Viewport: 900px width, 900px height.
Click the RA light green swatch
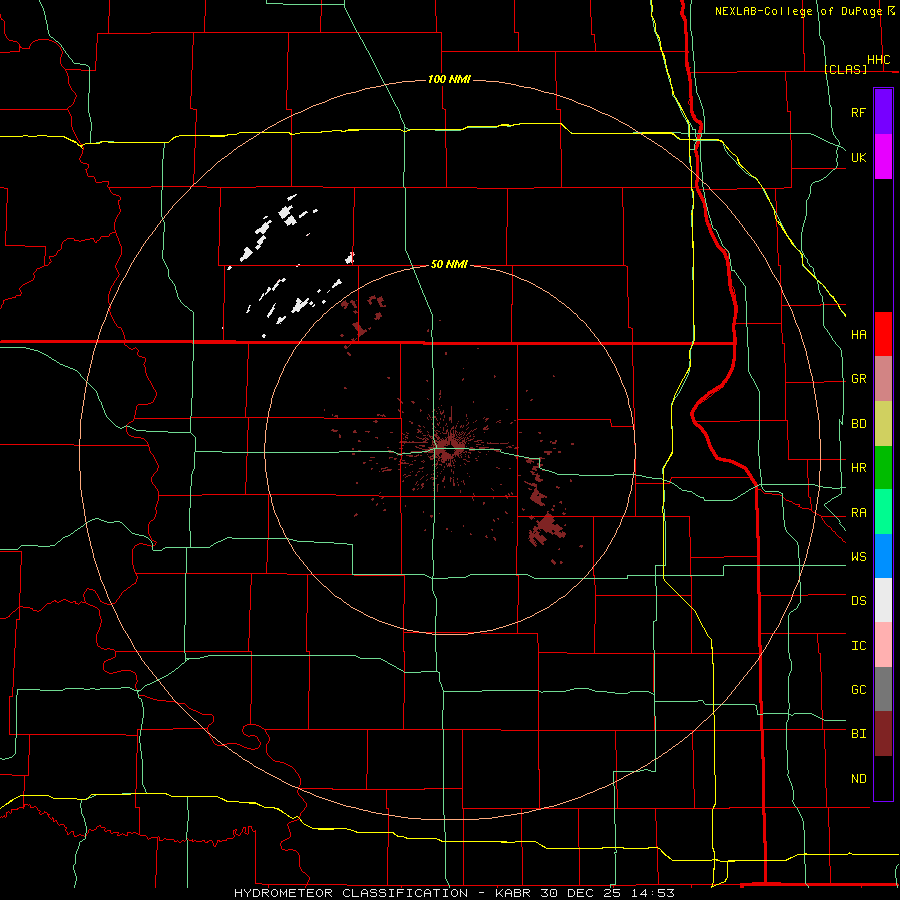883,512
